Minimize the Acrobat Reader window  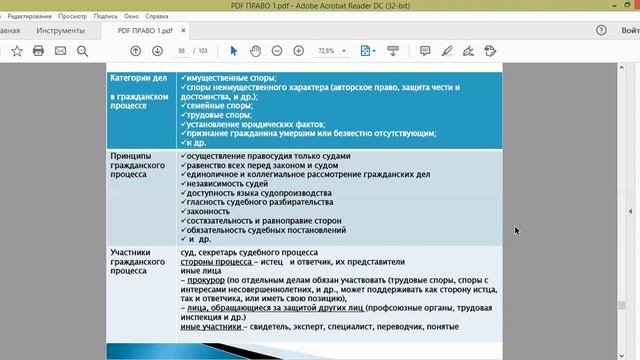click(614, 5)
